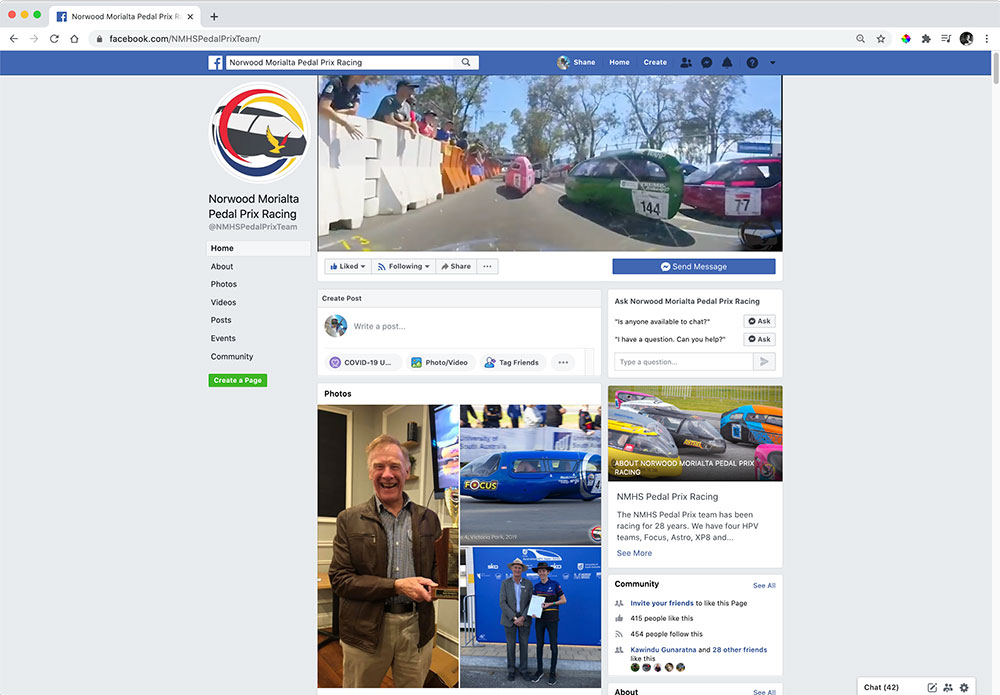
Task: Open the Friend Requests icon
Action: tap(686, 62)
